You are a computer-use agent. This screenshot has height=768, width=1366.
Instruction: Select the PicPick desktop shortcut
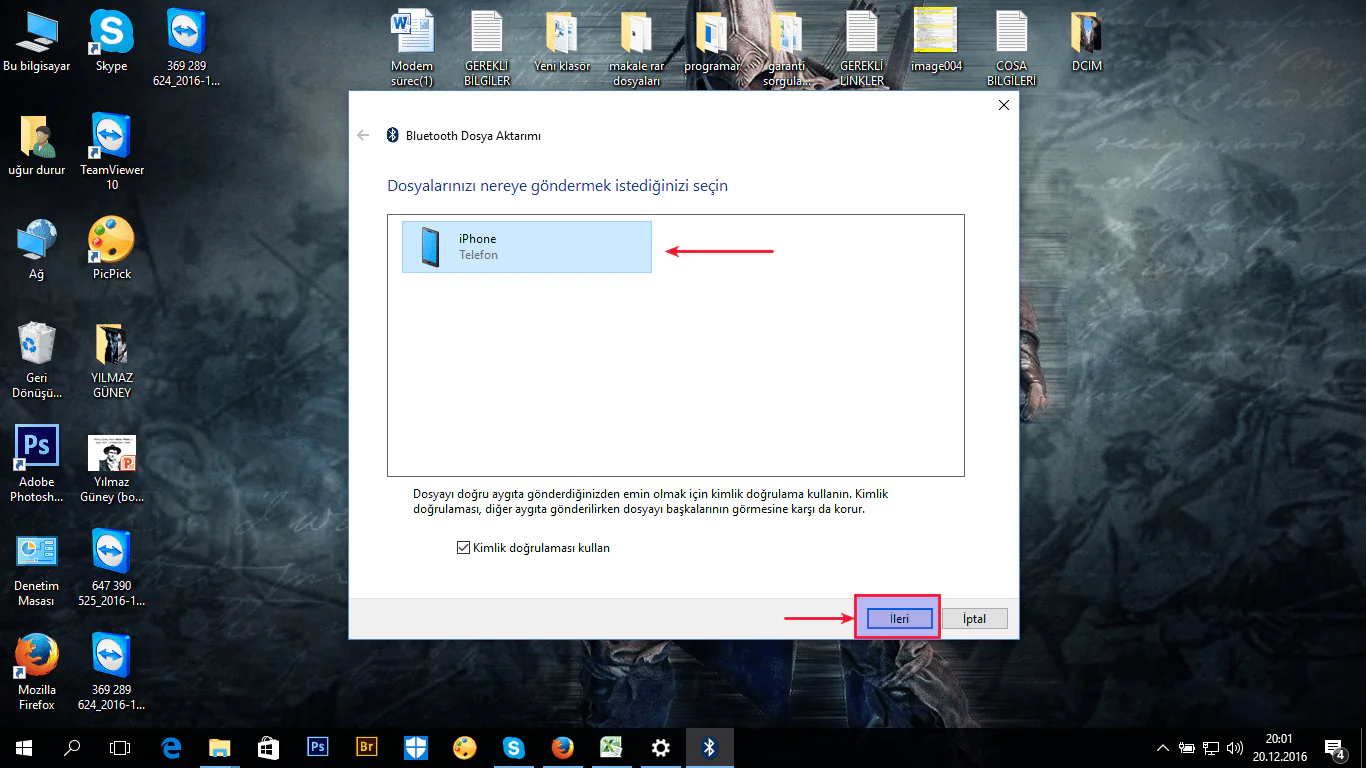(x=111, y=250)
